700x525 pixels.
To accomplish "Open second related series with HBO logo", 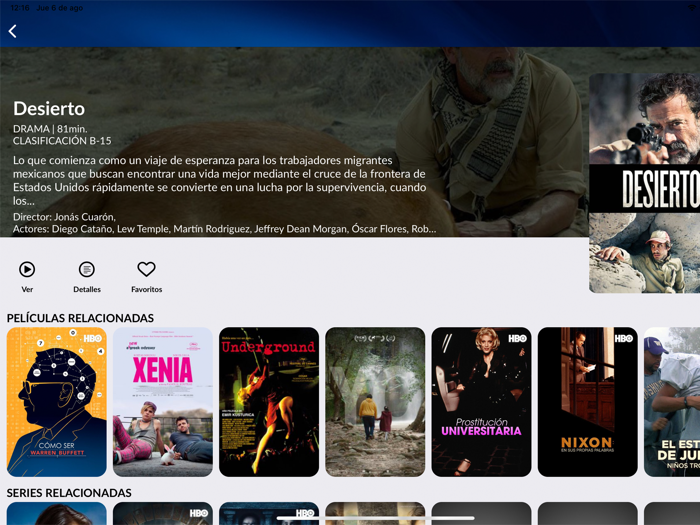I will click(x=163, y=513).
